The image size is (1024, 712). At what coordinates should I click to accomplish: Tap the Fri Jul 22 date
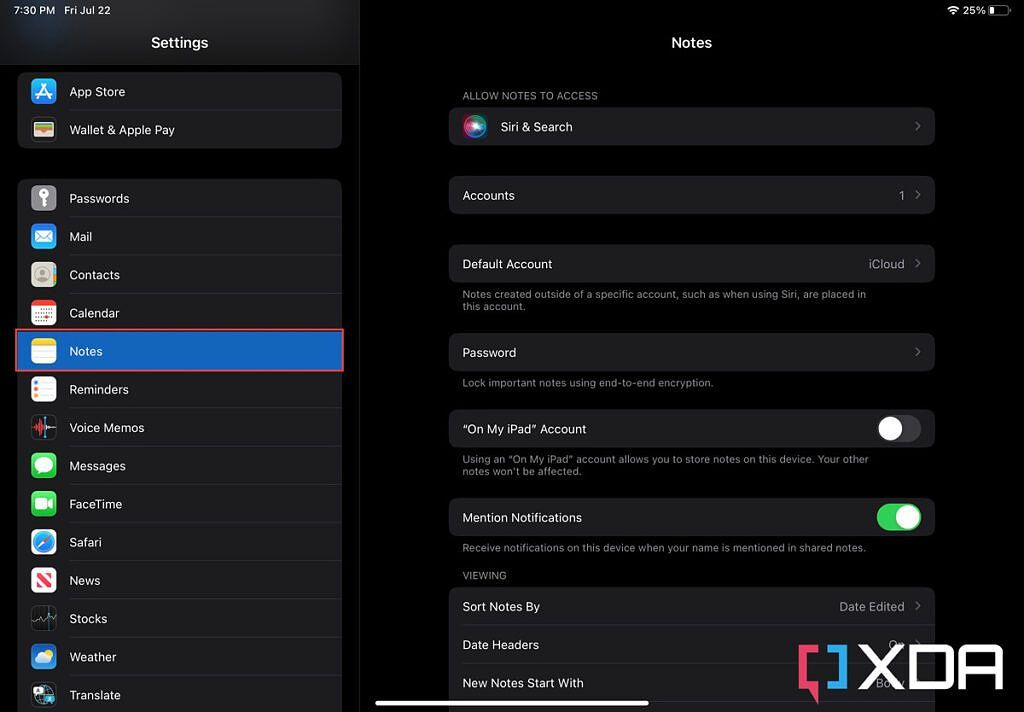[87, 10]
